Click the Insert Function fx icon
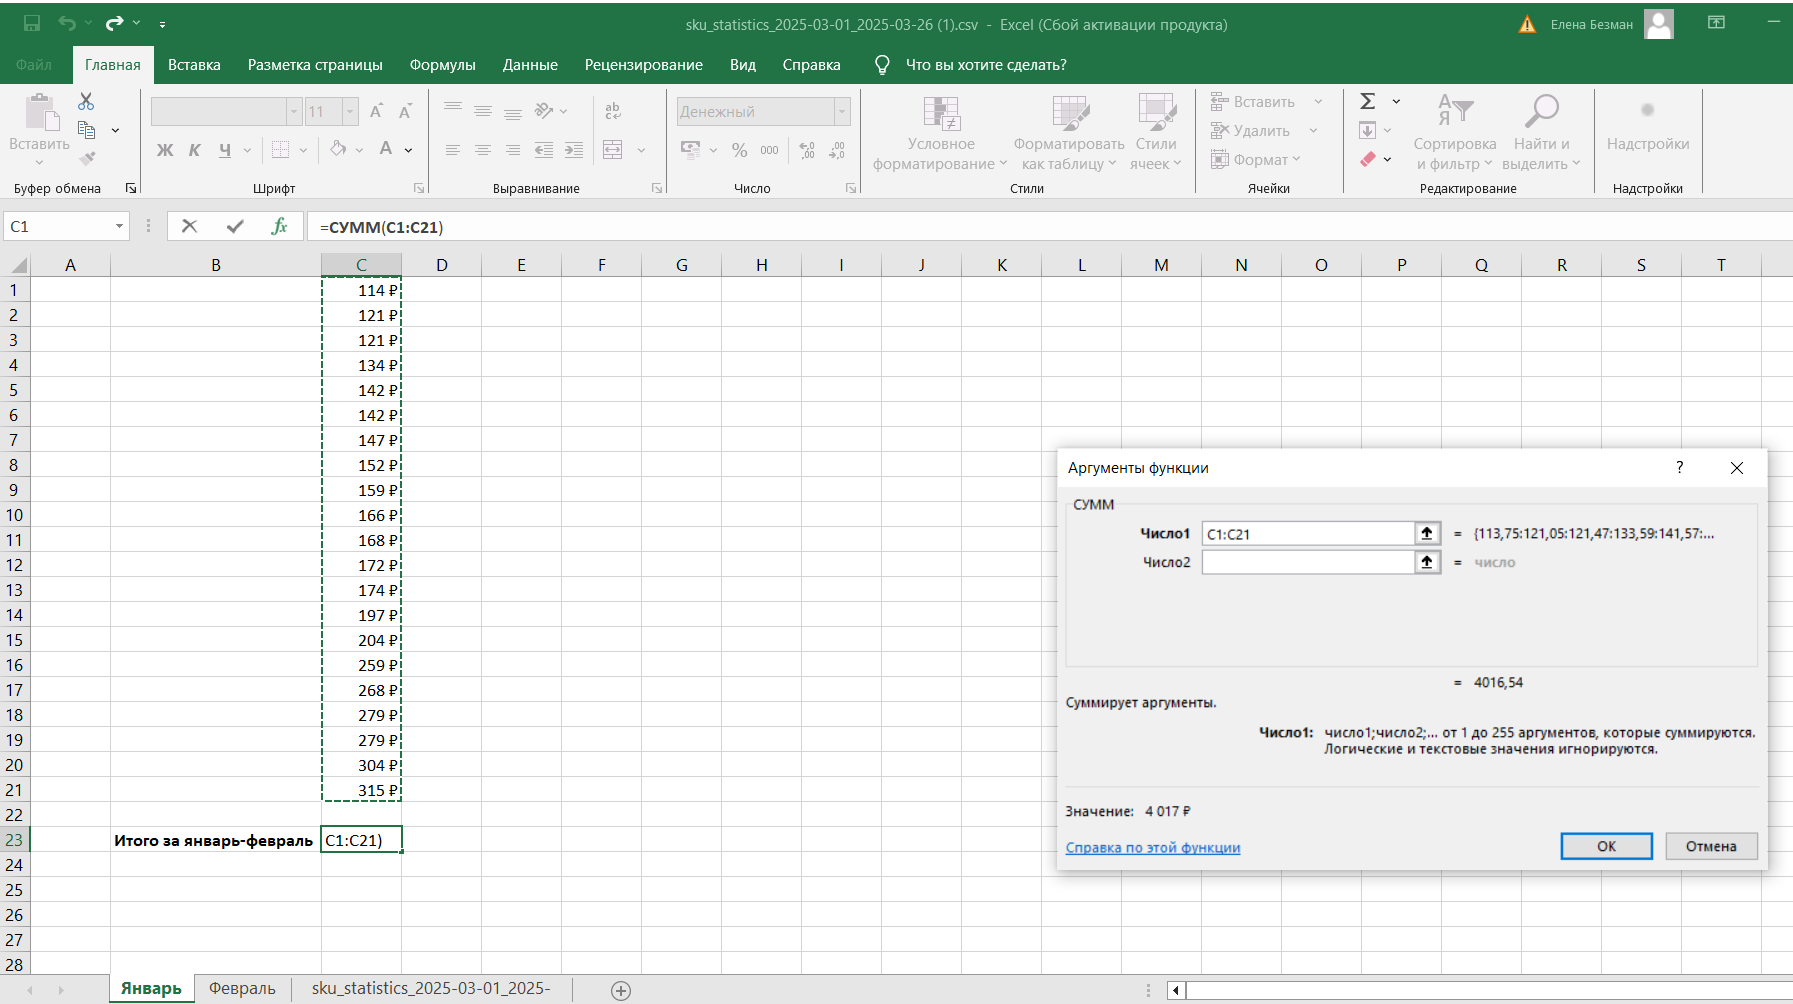 tap(279, 226)
